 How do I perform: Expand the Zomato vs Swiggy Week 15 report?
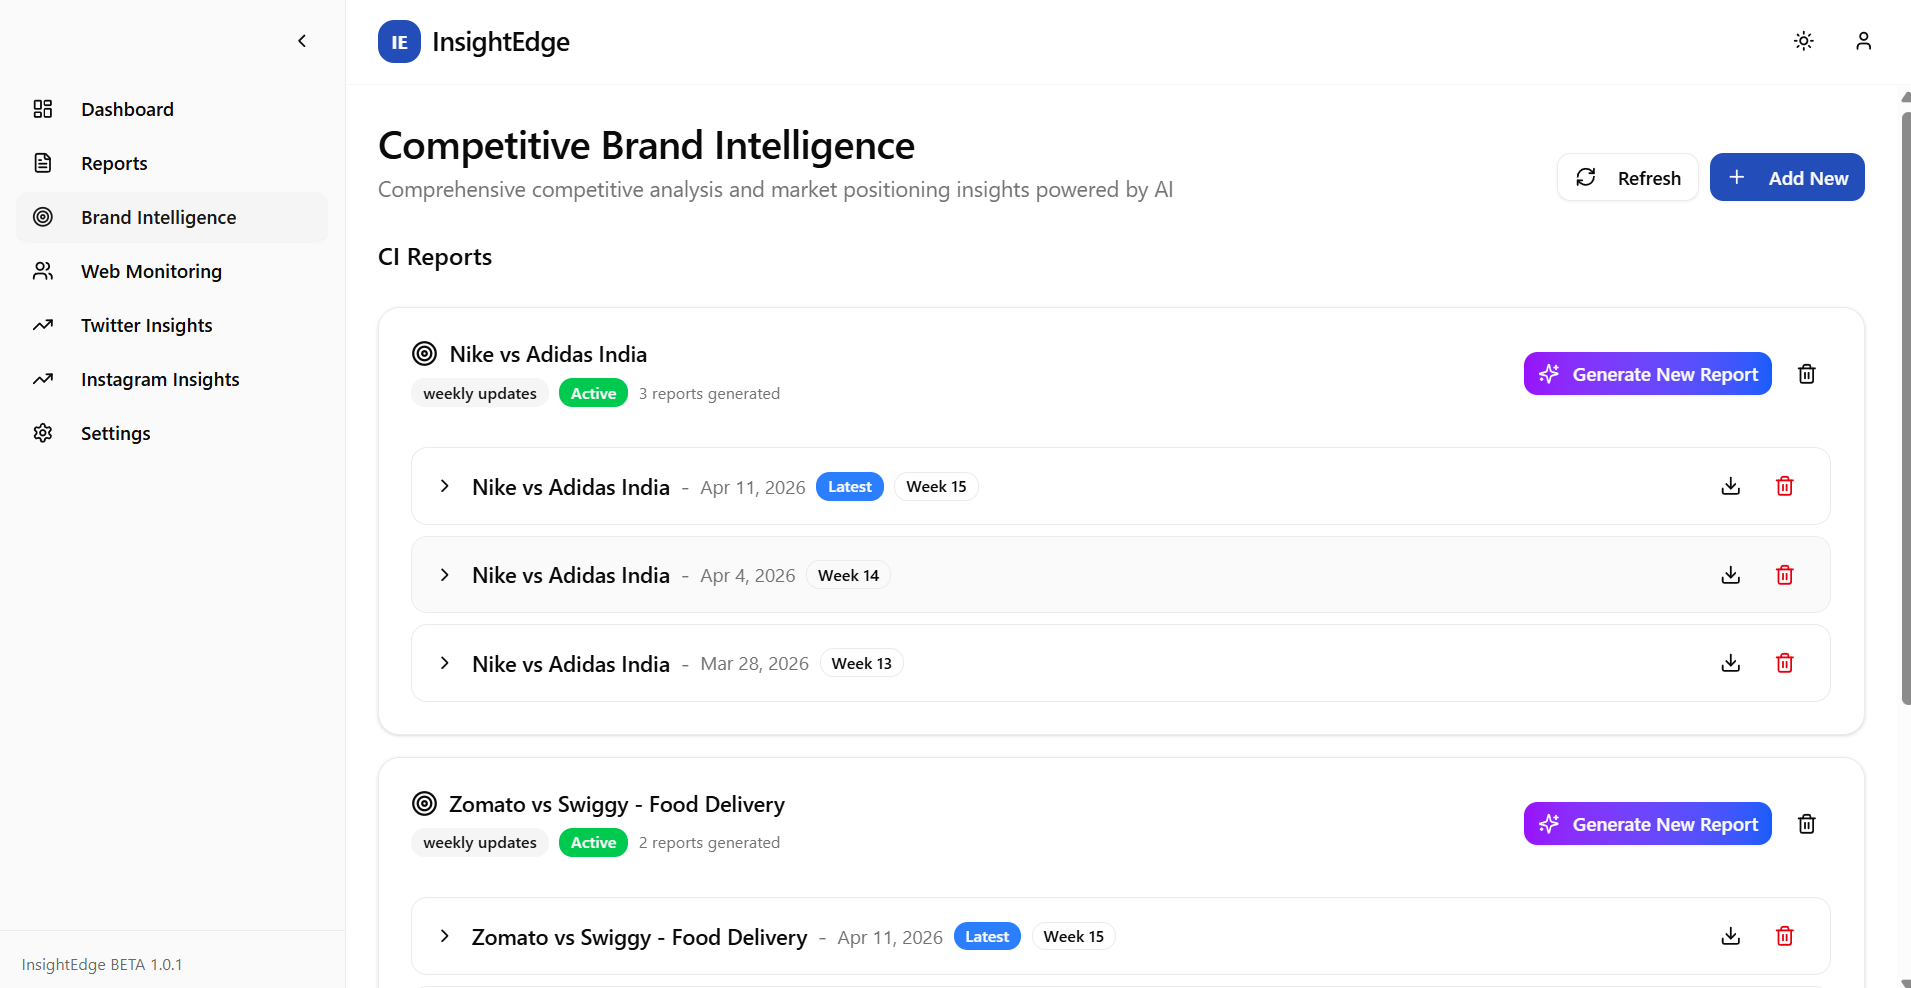pyautogui.click(x=445, y=936)
